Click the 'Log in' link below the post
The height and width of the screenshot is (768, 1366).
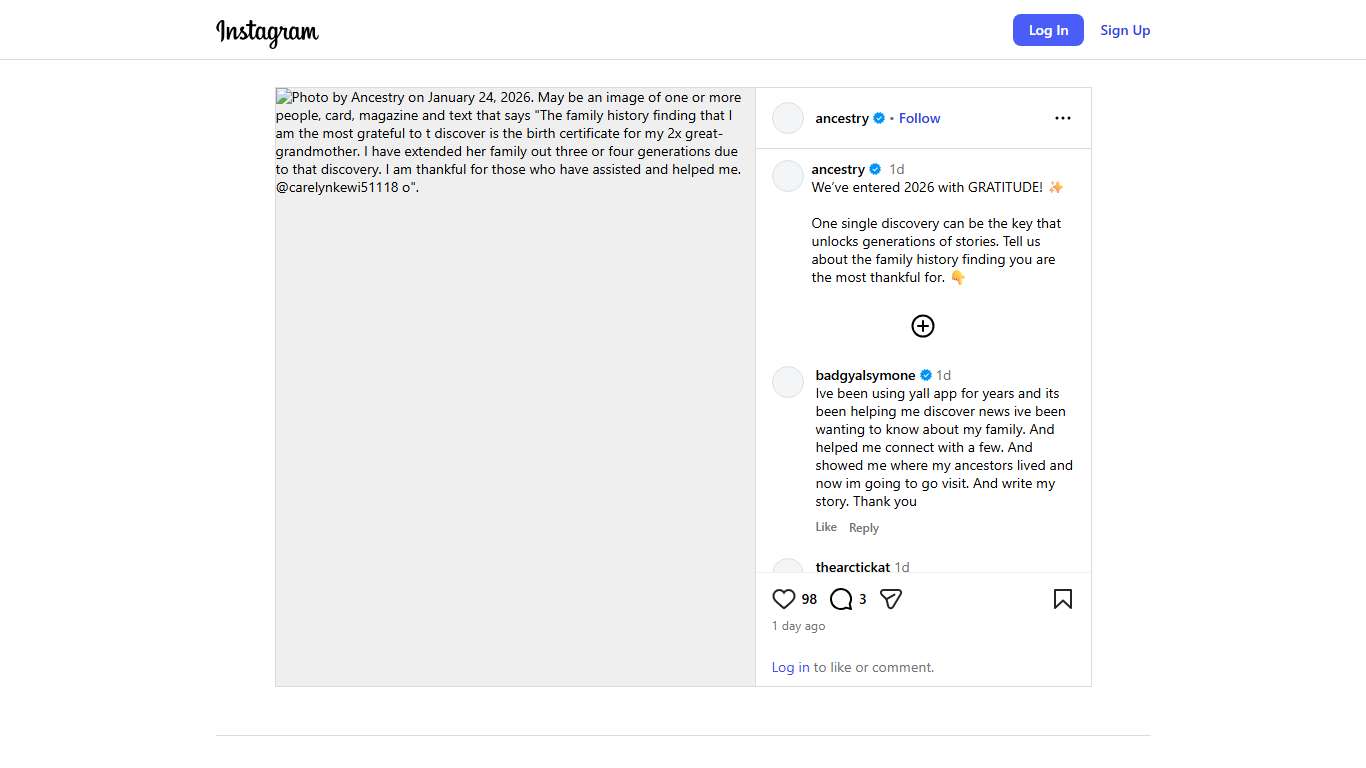[x=790, y=667]
